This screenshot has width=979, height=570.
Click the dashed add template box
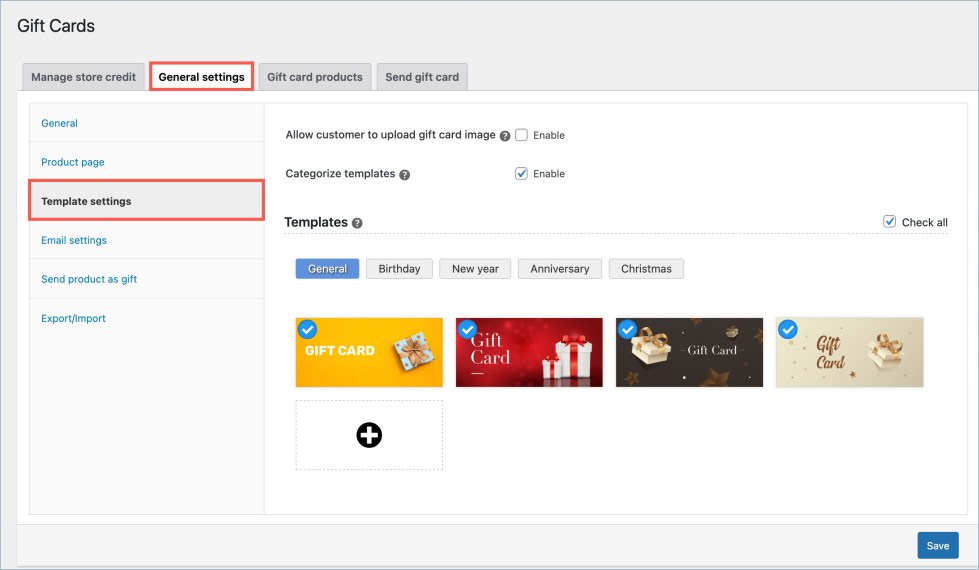click(x=369, y=435)
